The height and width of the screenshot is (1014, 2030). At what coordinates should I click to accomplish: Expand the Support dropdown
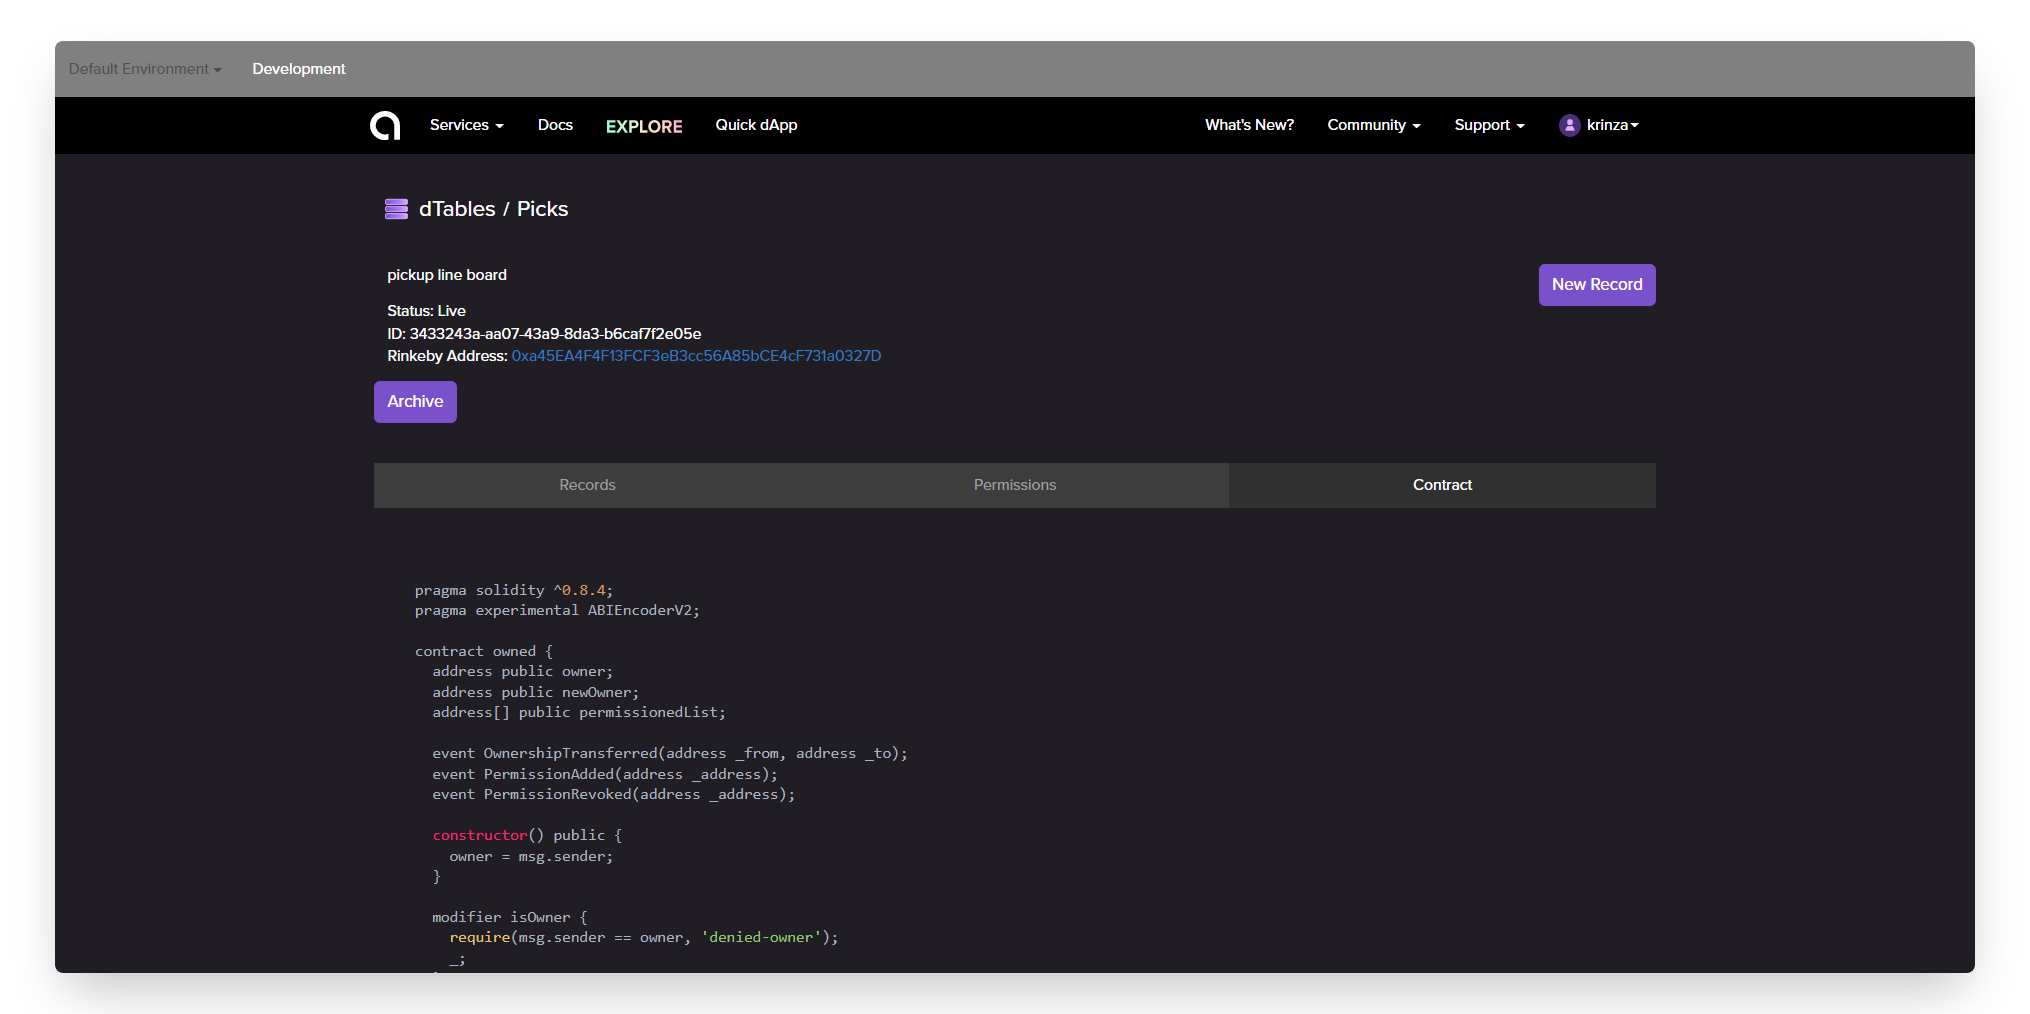(1489, 125)
